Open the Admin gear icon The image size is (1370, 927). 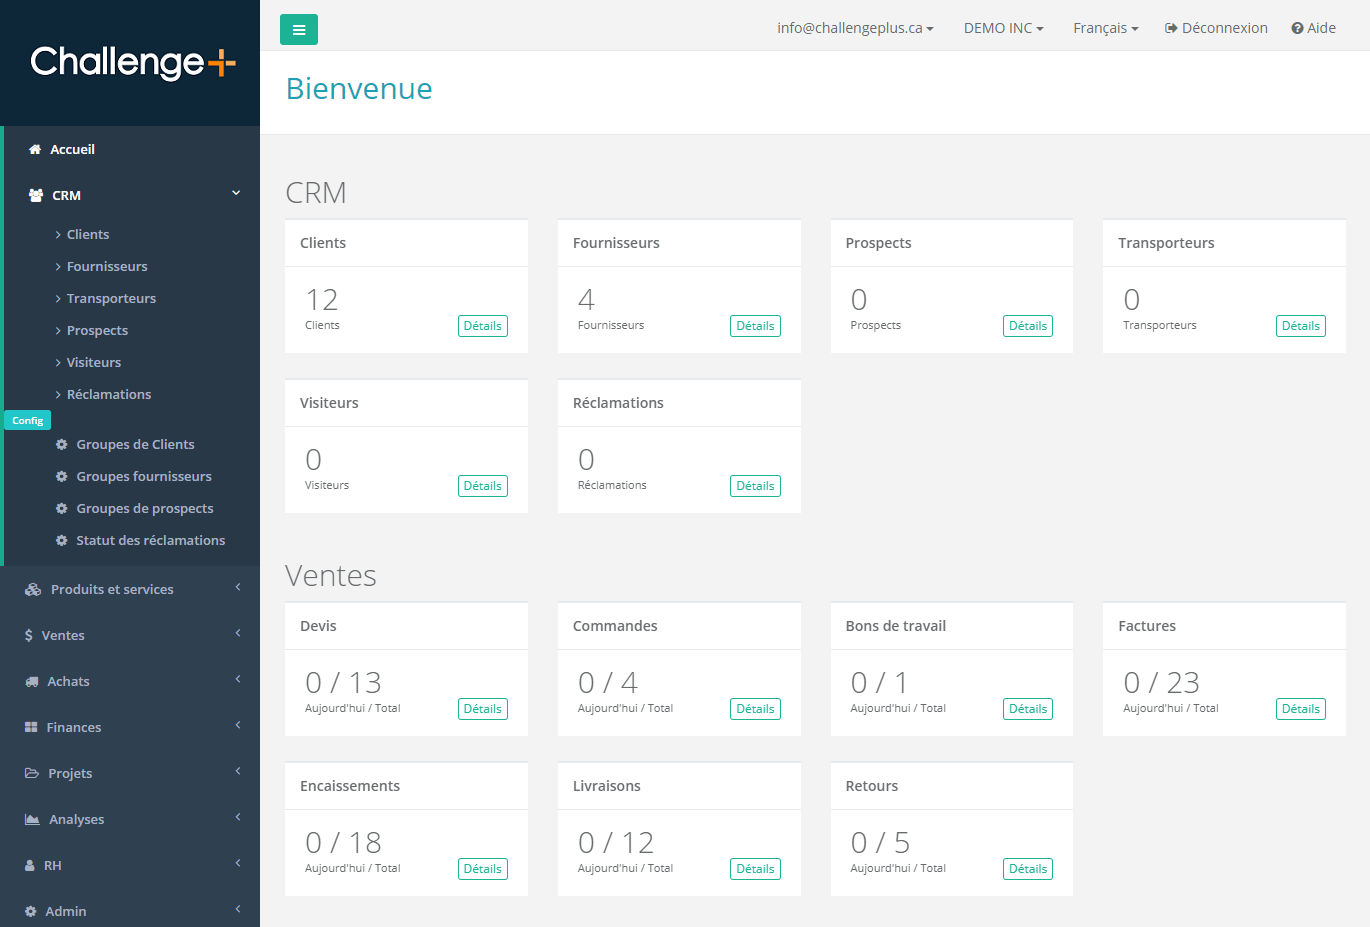[33, 910]
